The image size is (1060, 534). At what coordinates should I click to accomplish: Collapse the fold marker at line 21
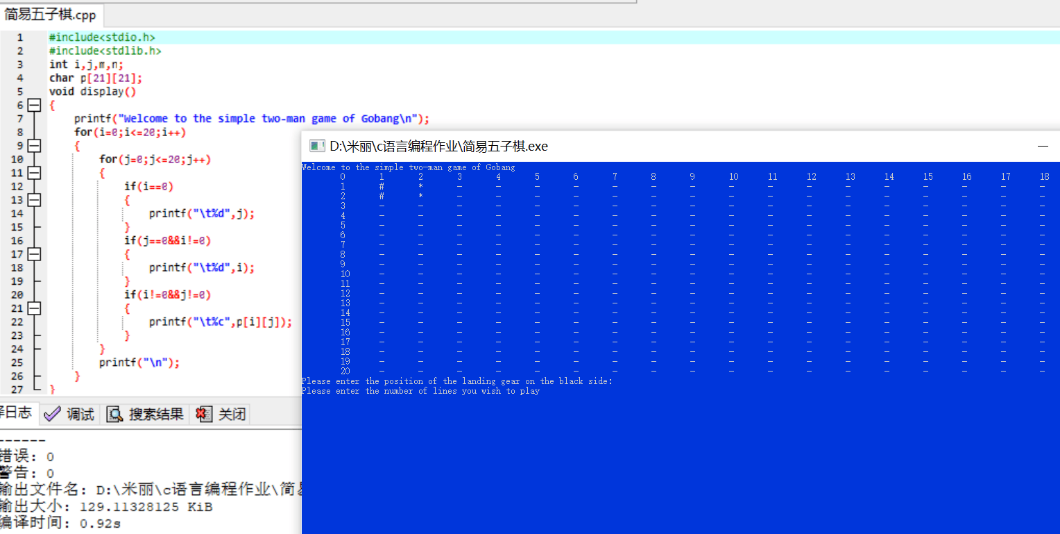click(34, 309)
